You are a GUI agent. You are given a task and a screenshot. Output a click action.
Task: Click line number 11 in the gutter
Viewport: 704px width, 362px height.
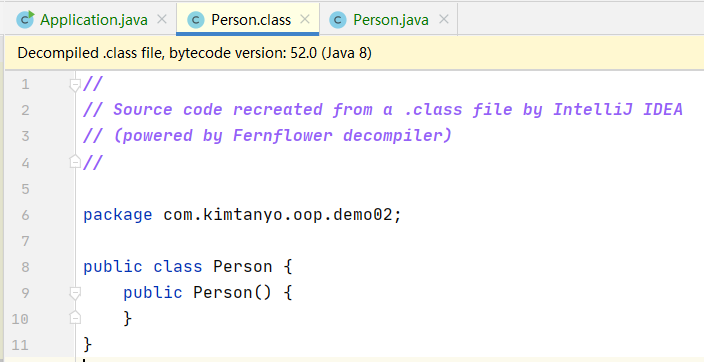pos(20,345)
